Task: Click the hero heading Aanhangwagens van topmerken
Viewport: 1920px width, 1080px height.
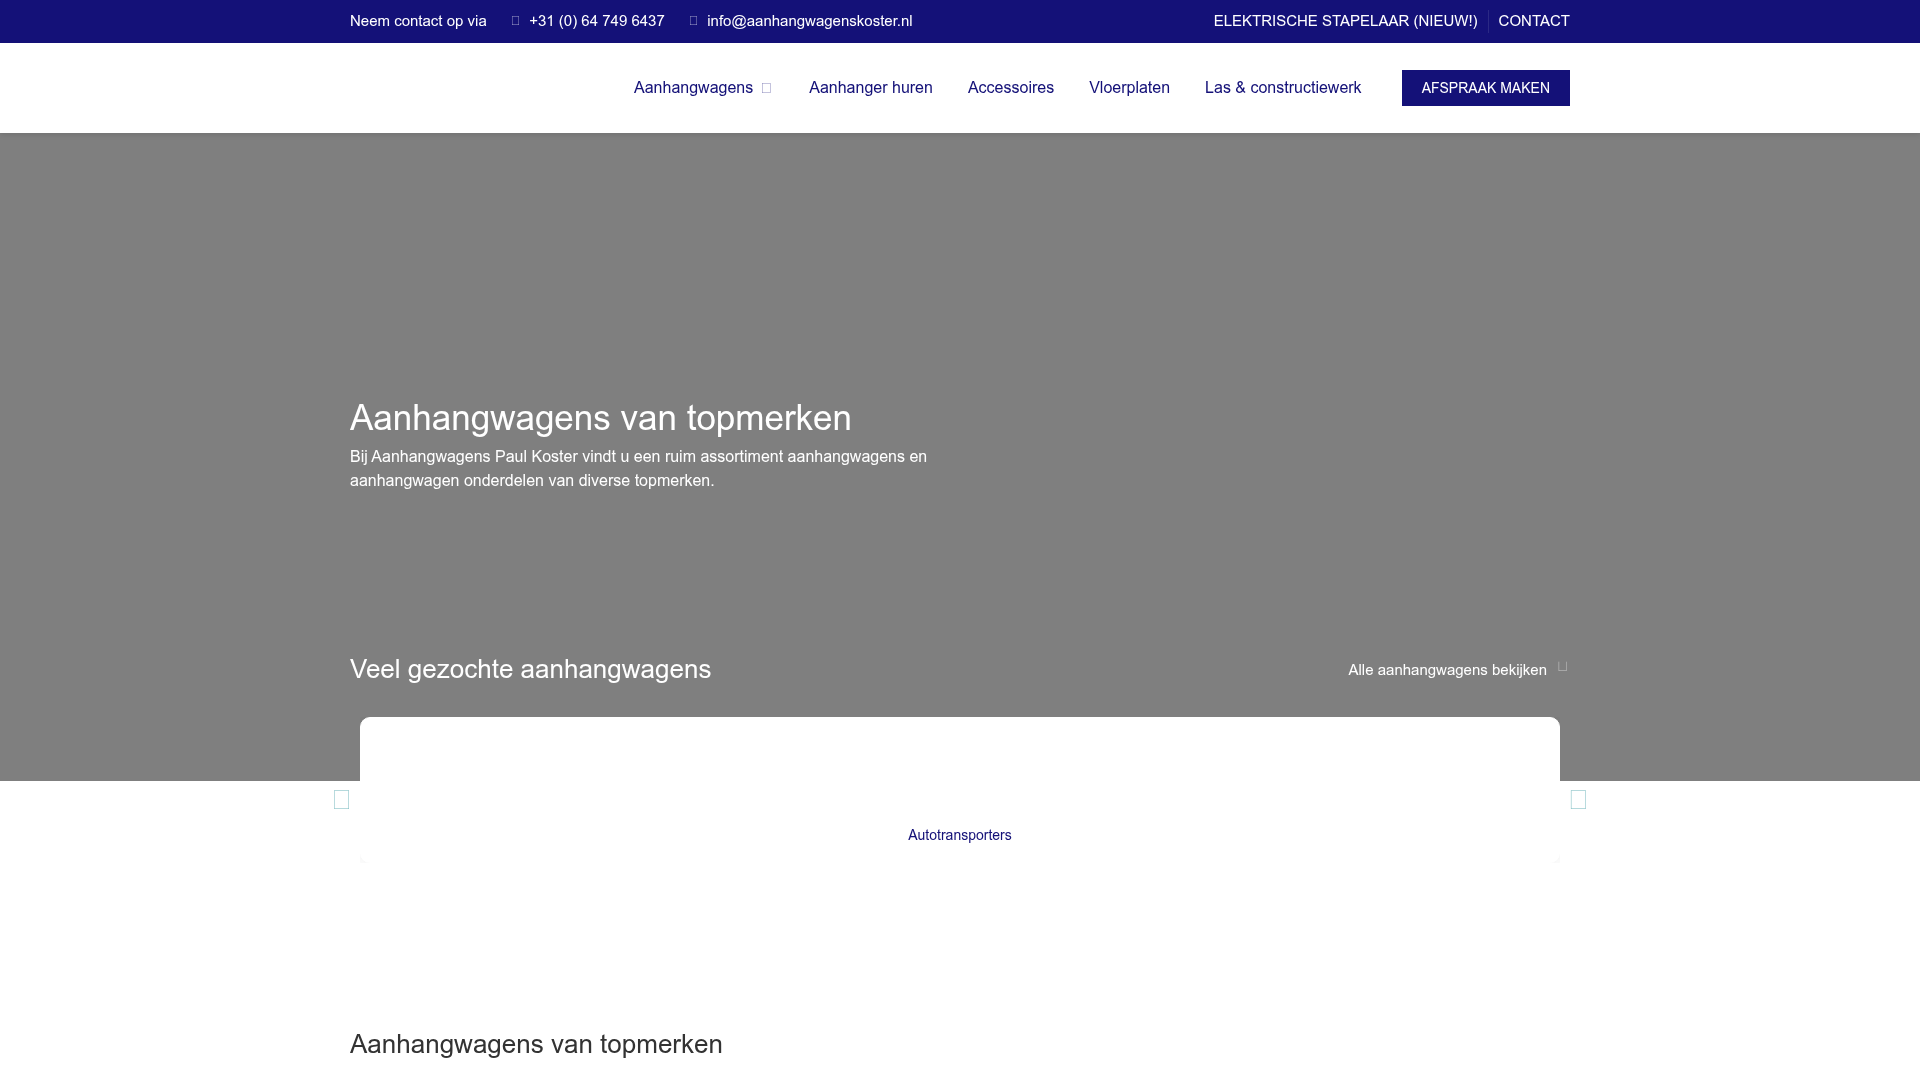Action: (x=600, y=418)
